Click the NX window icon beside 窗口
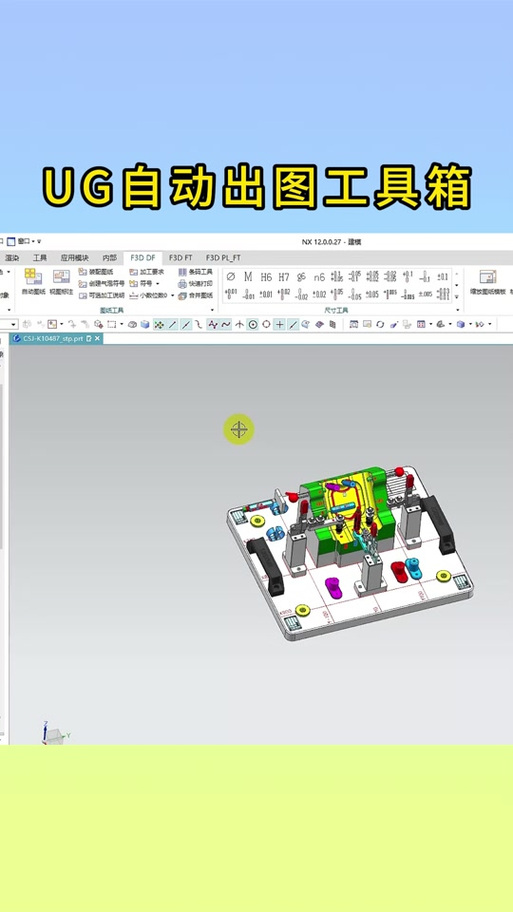 [11, 241]
